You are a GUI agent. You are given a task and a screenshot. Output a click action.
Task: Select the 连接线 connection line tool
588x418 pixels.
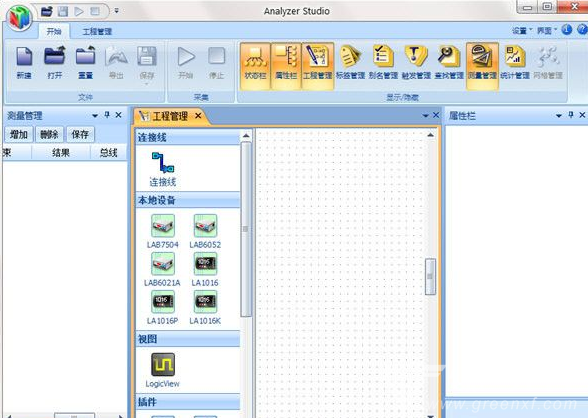(163, 169)
